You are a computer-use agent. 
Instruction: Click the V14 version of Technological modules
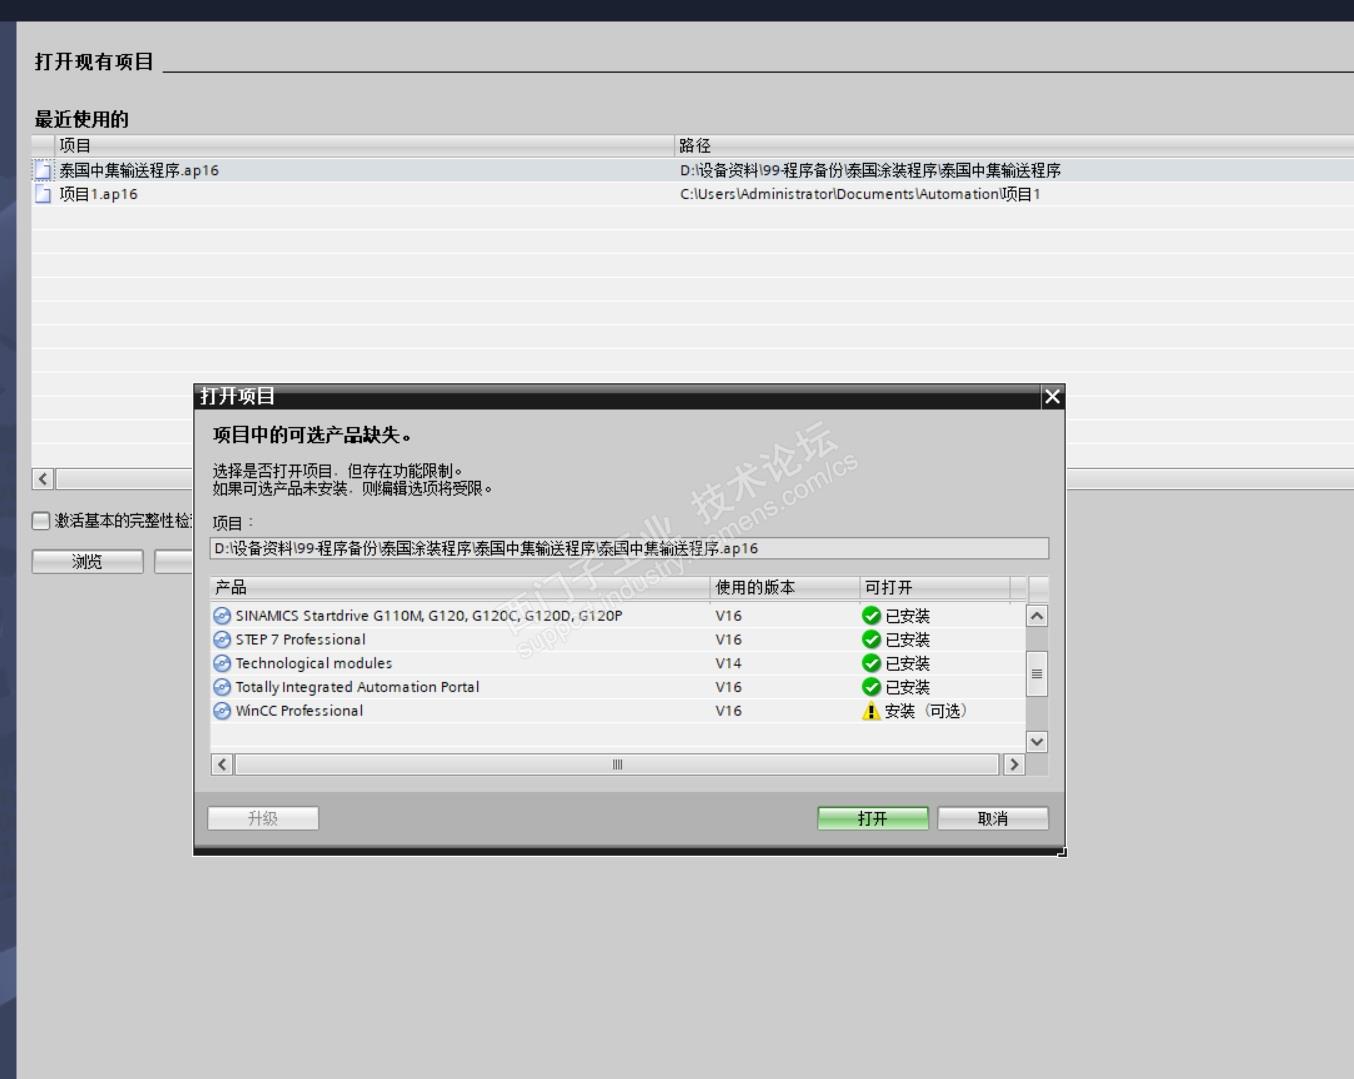tap(728, 664)
